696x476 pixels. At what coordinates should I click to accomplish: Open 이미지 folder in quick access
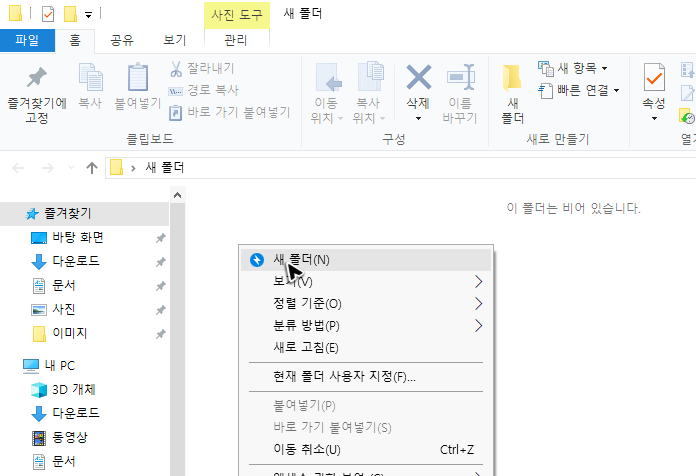pos(70,333)
